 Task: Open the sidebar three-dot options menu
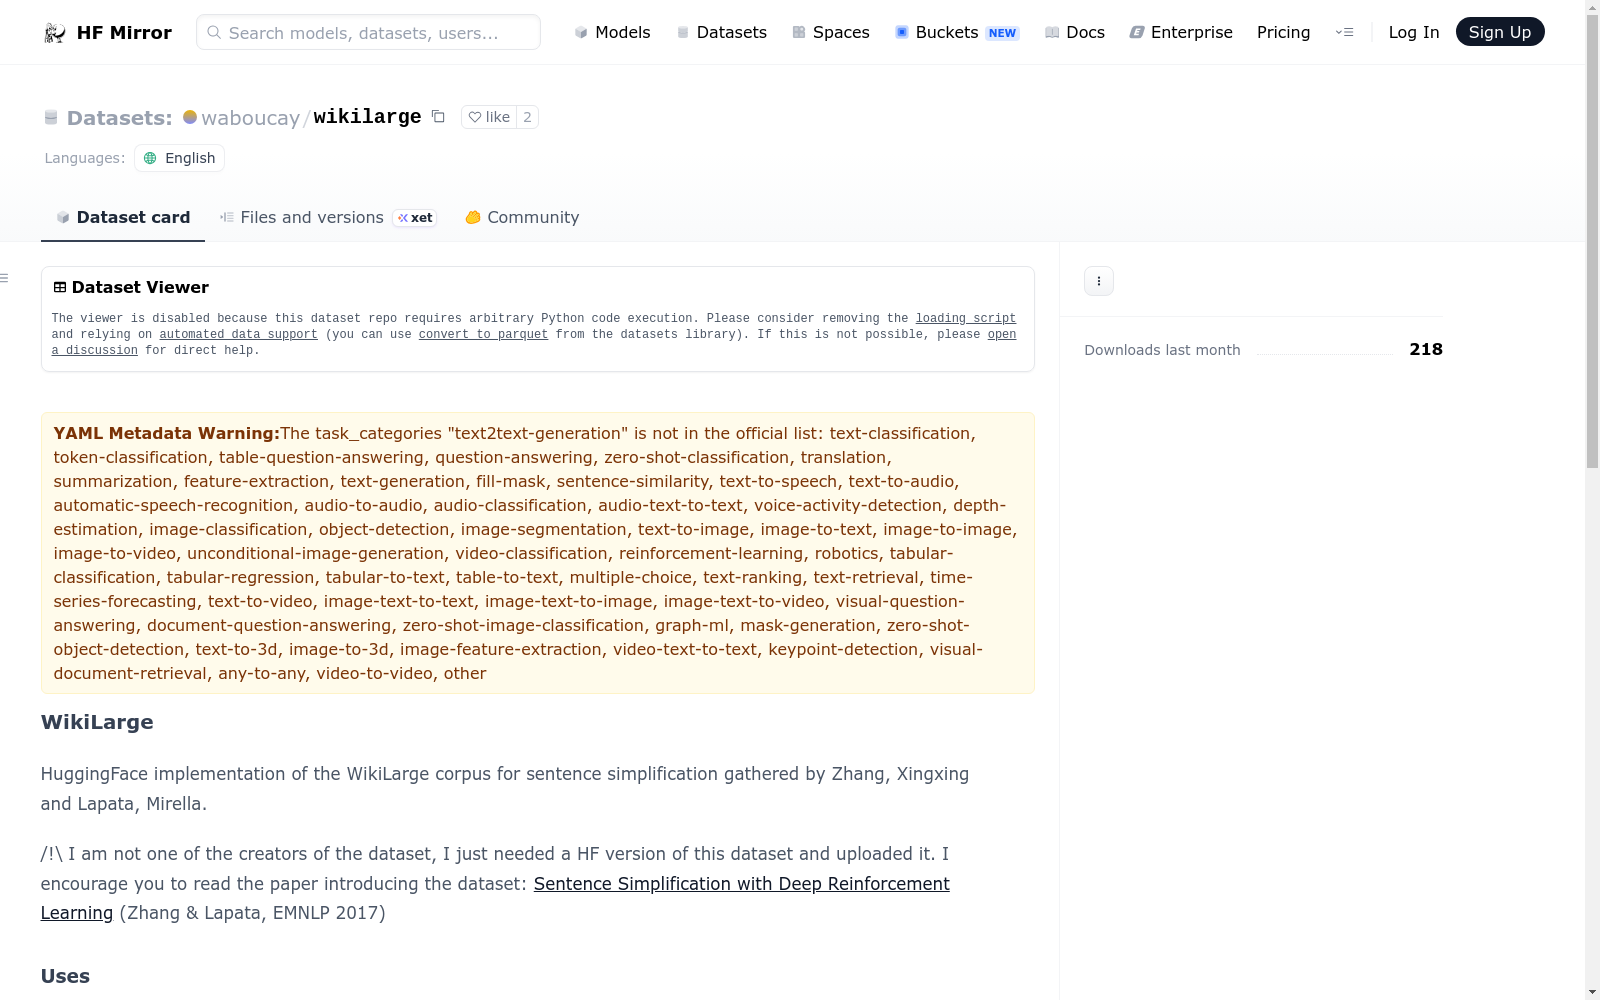1099,281
